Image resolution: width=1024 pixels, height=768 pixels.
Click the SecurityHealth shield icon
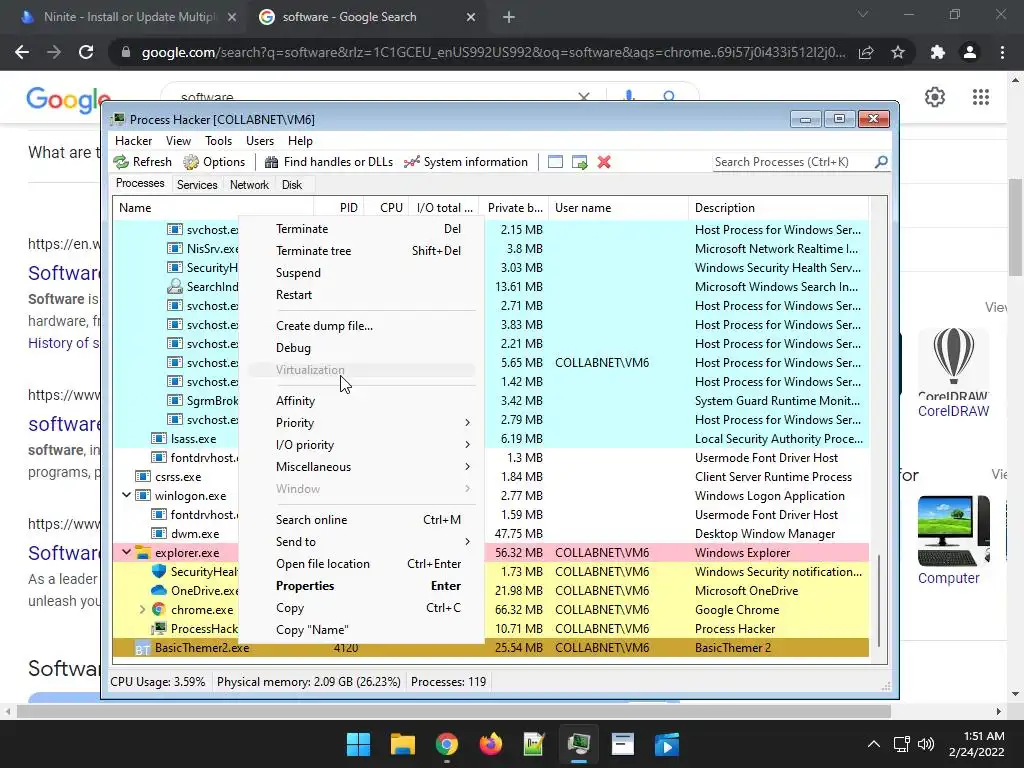158,571
